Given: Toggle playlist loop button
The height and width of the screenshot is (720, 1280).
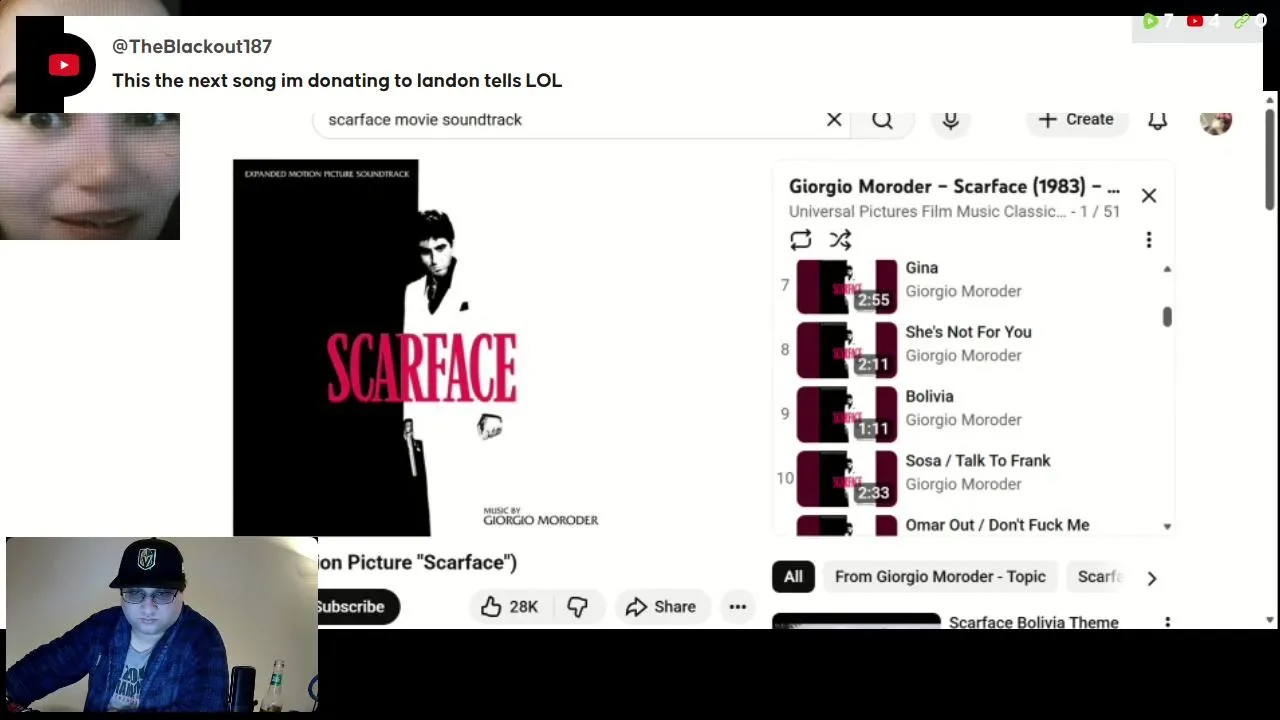Looking at the screenshot, I should point(800,240).
